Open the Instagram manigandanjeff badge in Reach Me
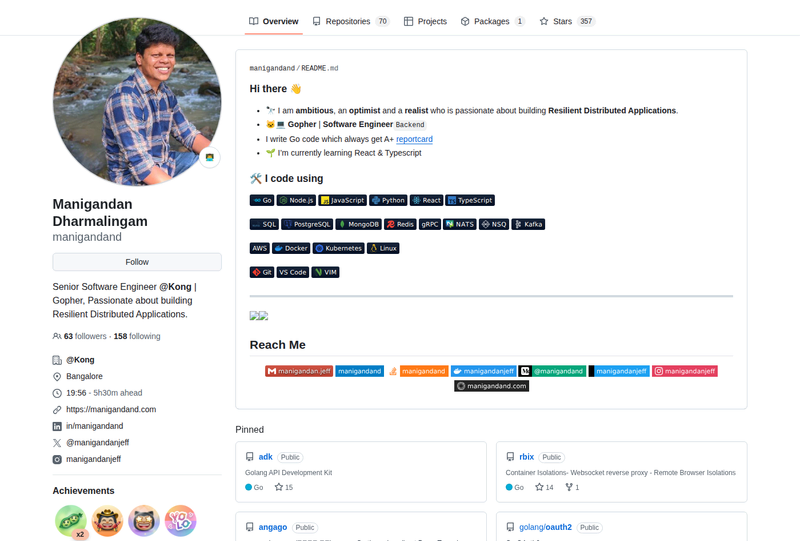Viewport: 800px width, 541px height. pyautogui.click(x=685, y=371)
